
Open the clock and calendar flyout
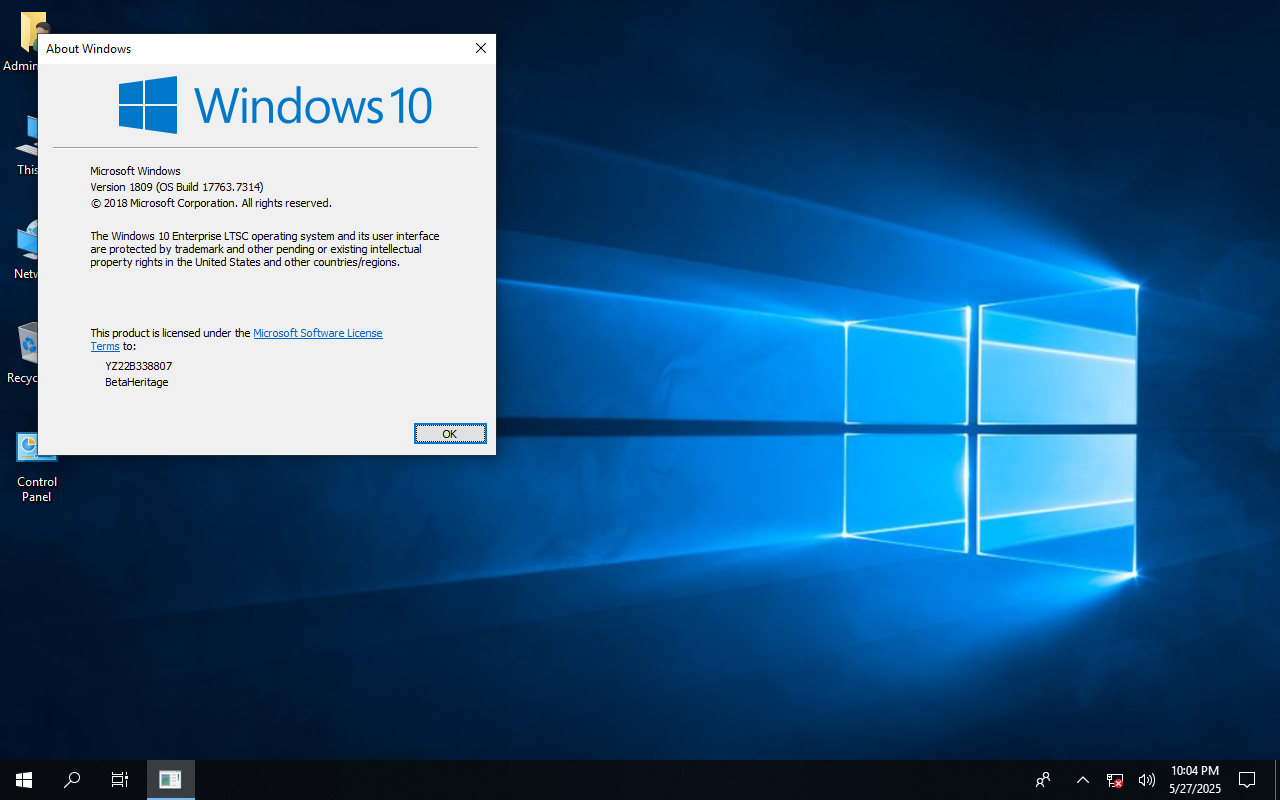[x=1195, y=780]
